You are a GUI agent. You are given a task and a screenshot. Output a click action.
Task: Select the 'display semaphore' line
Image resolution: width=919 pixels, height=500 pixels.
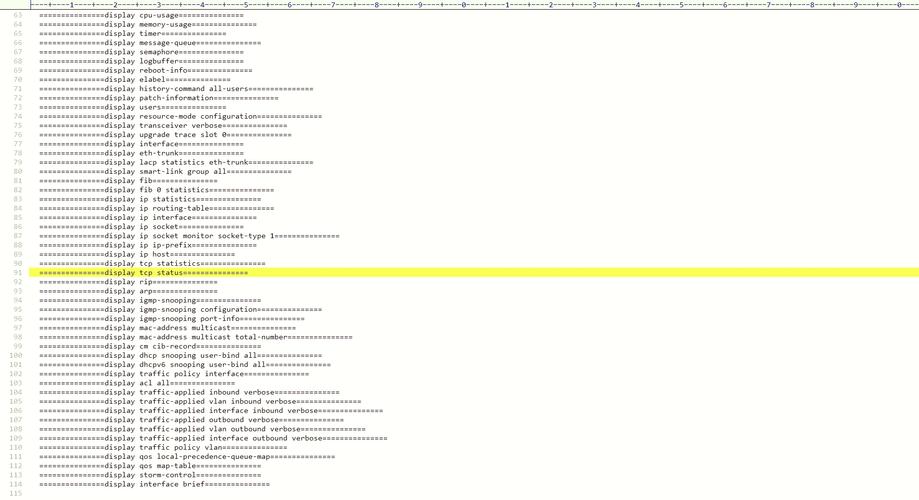[141, 52]
